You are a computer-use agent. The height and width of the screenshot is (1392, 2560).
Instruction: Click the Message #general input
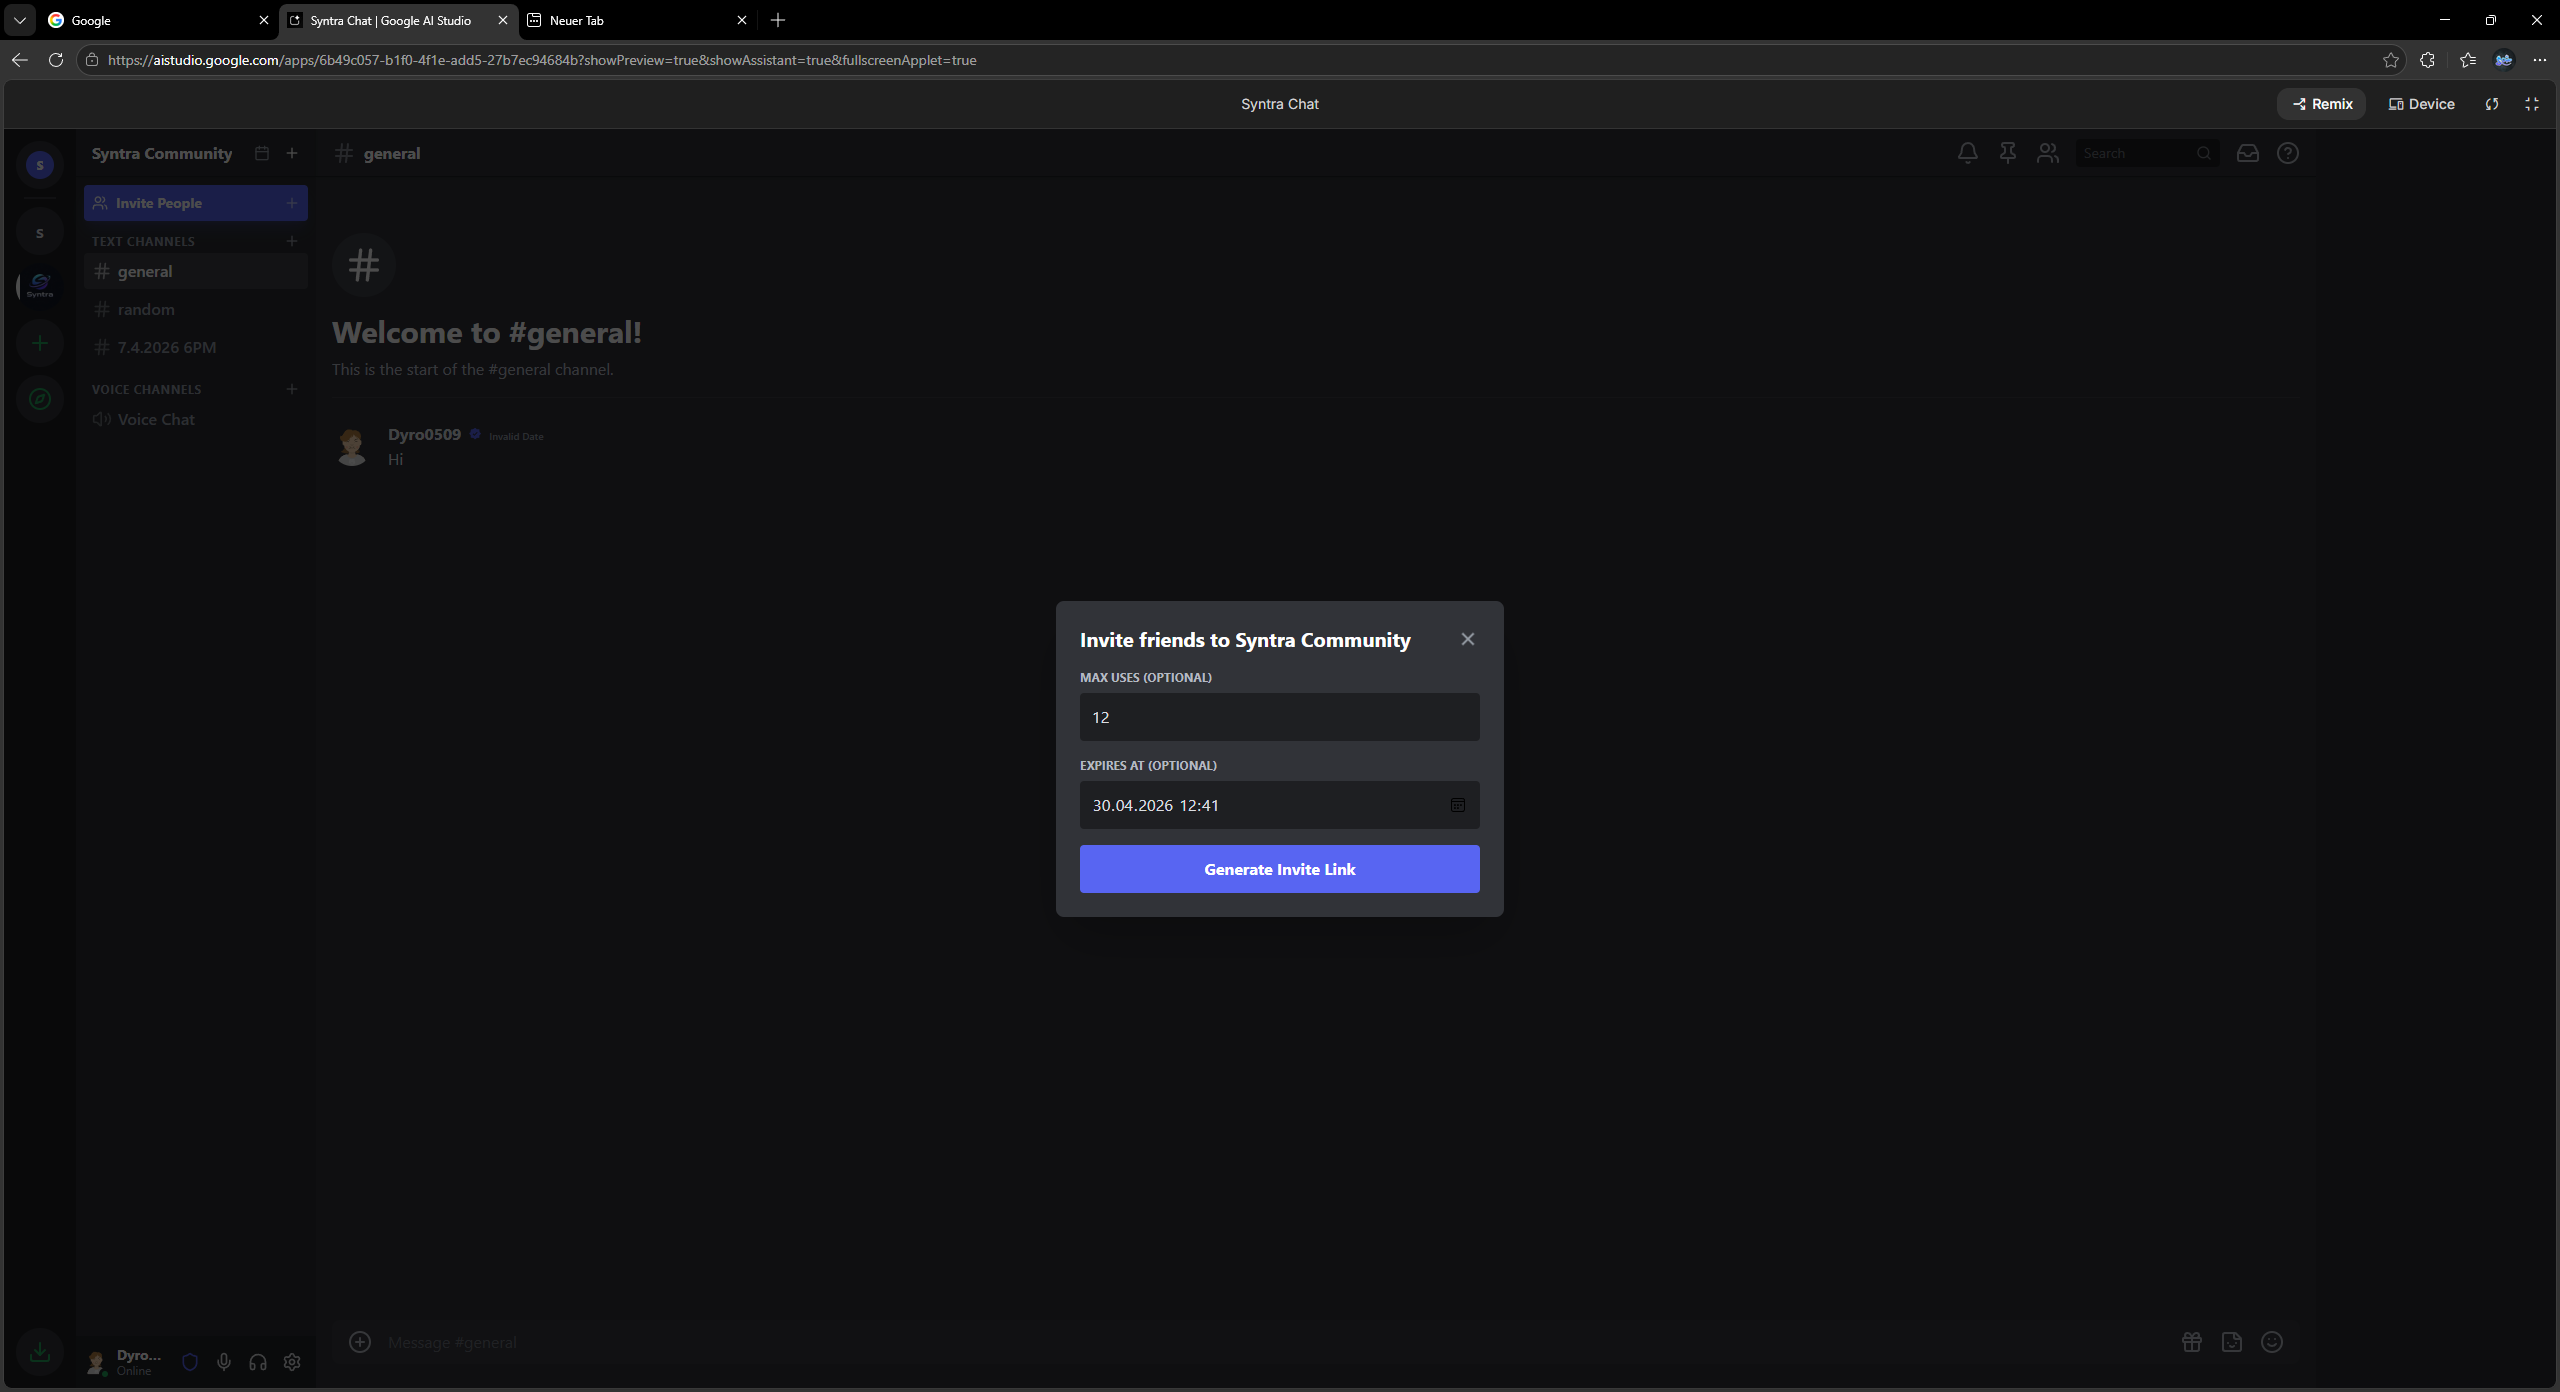pyautogui.click(x=1270, y=1342)
